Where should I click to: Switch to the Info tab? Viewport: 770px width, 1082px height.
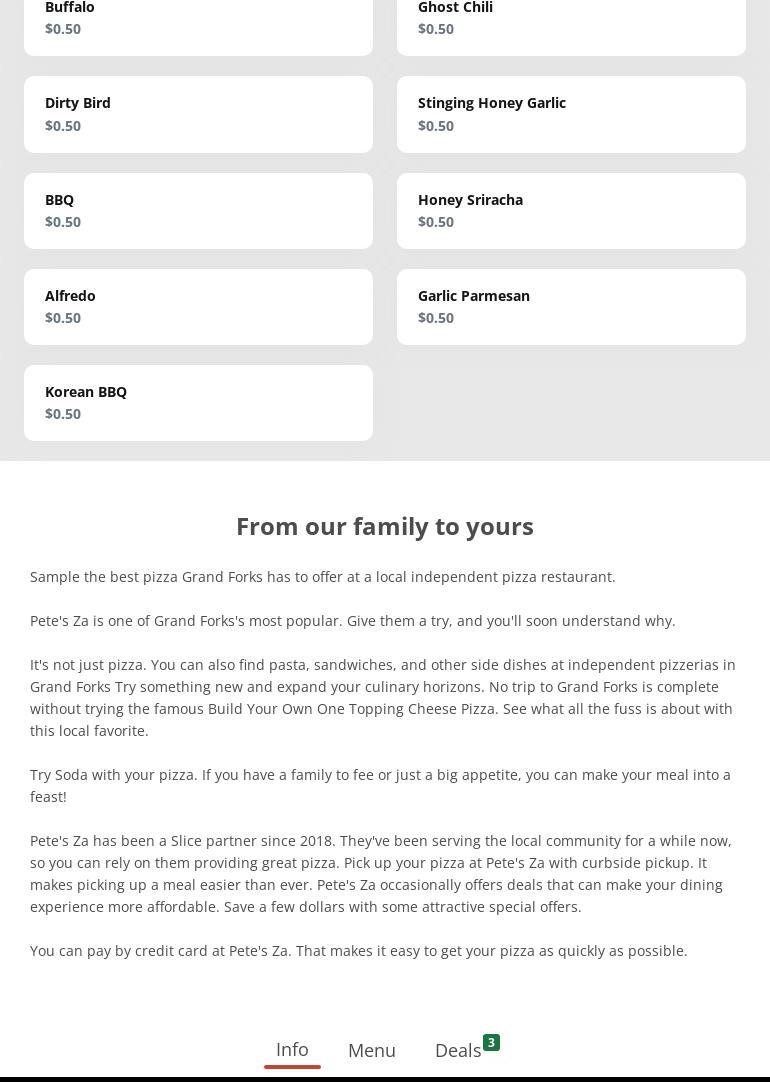(x=292, y=1049)
